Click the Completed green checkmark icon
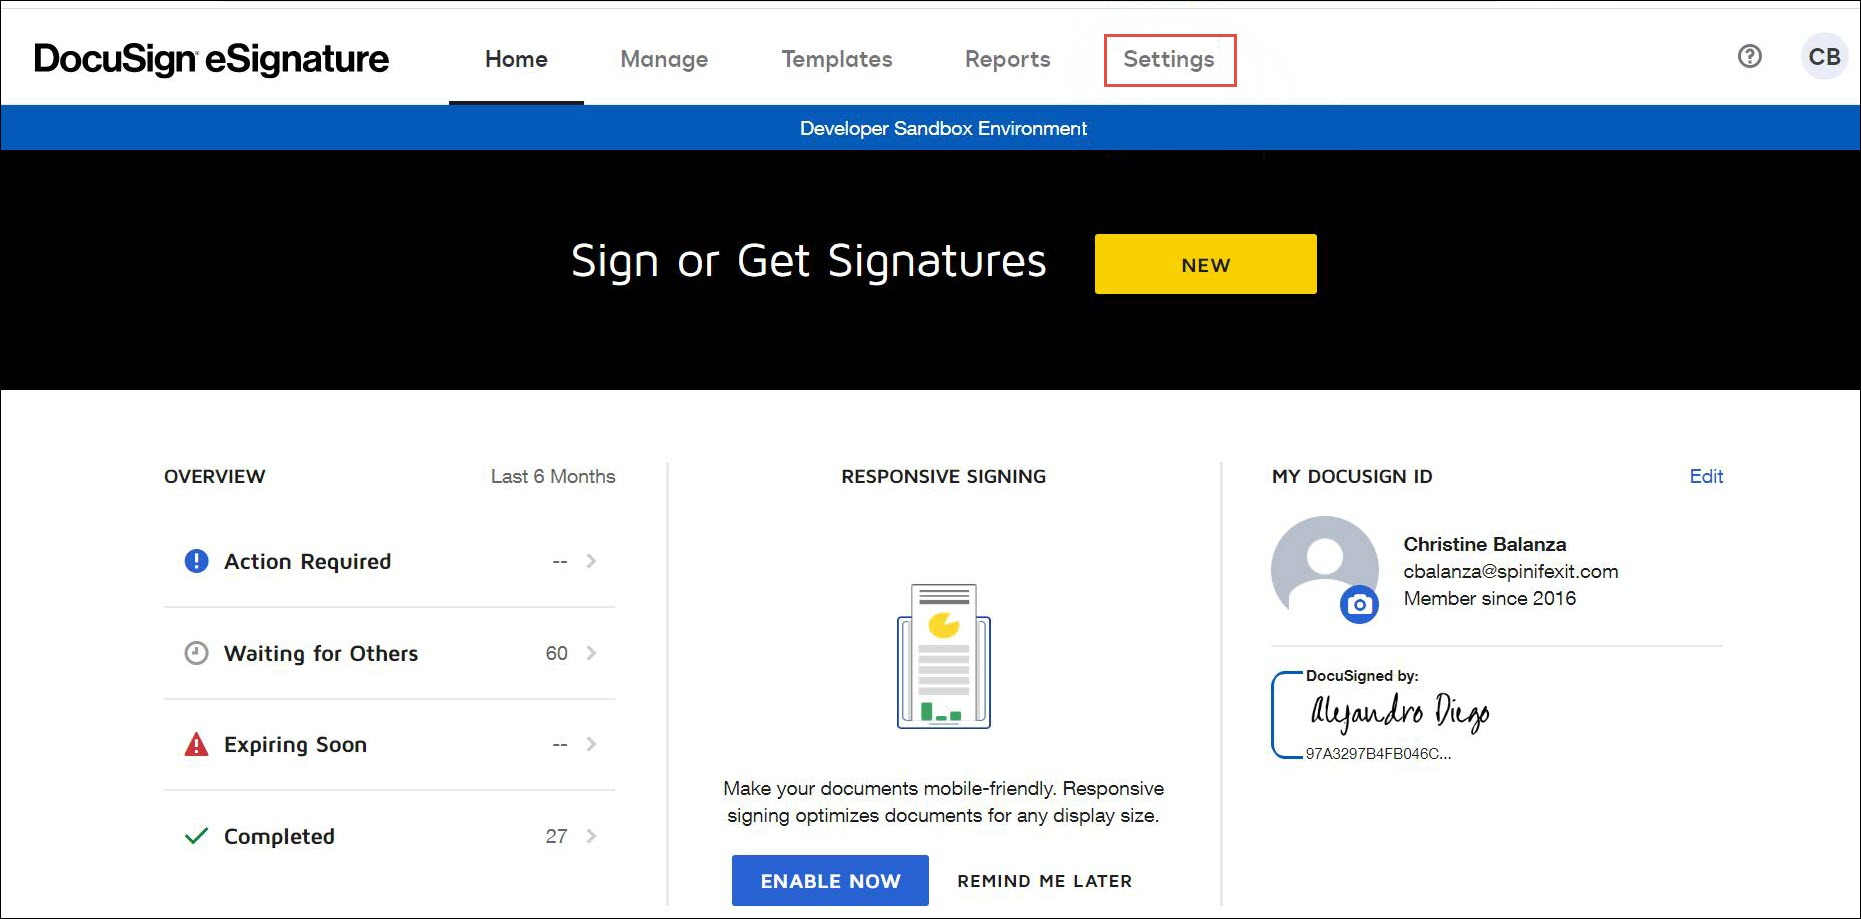The image size is (1861, 919). tap(196, 836)
